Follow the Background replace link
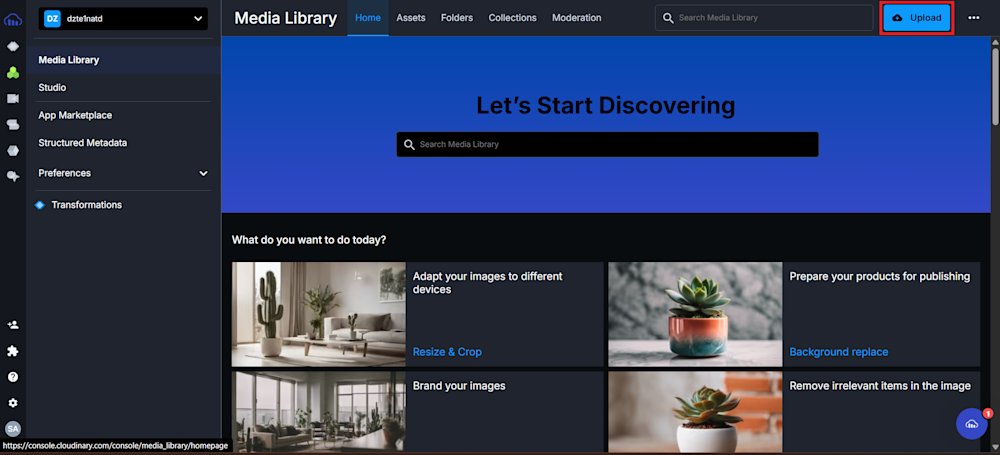 [x=839, y=352]
